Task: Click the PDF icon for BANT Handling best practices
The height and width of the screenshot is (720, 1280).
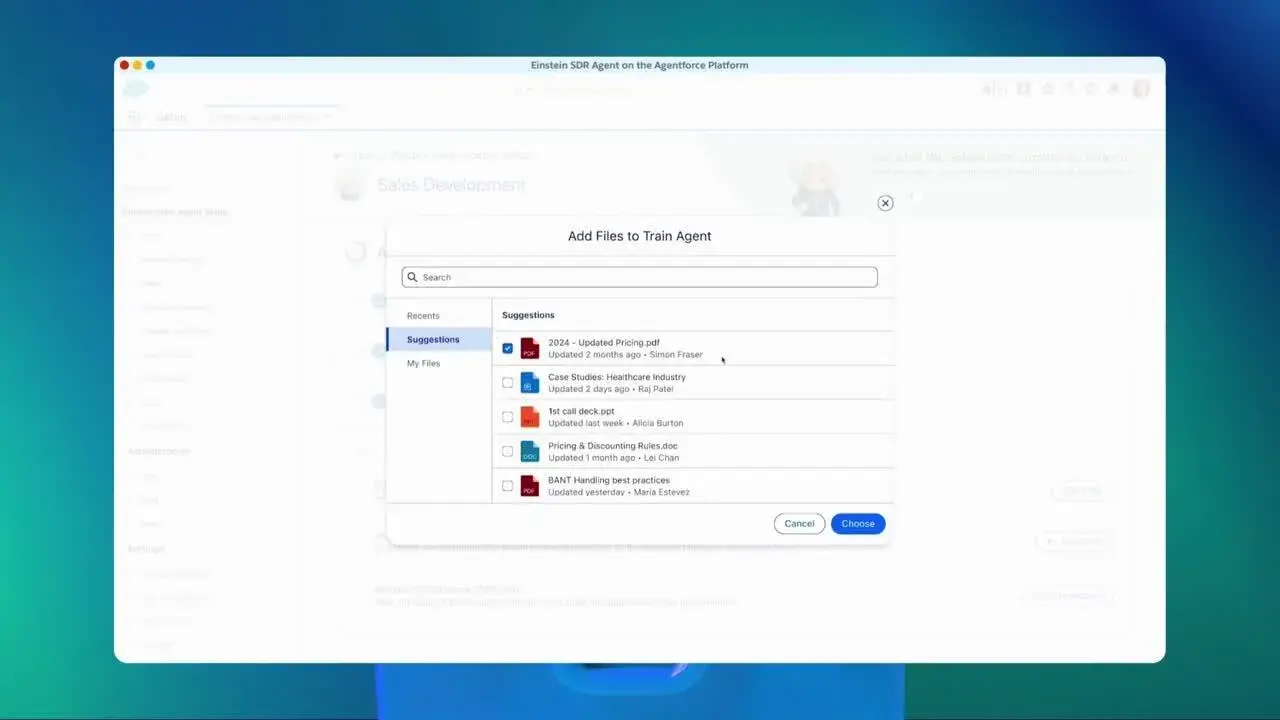Action: click(x=529, y=485)
